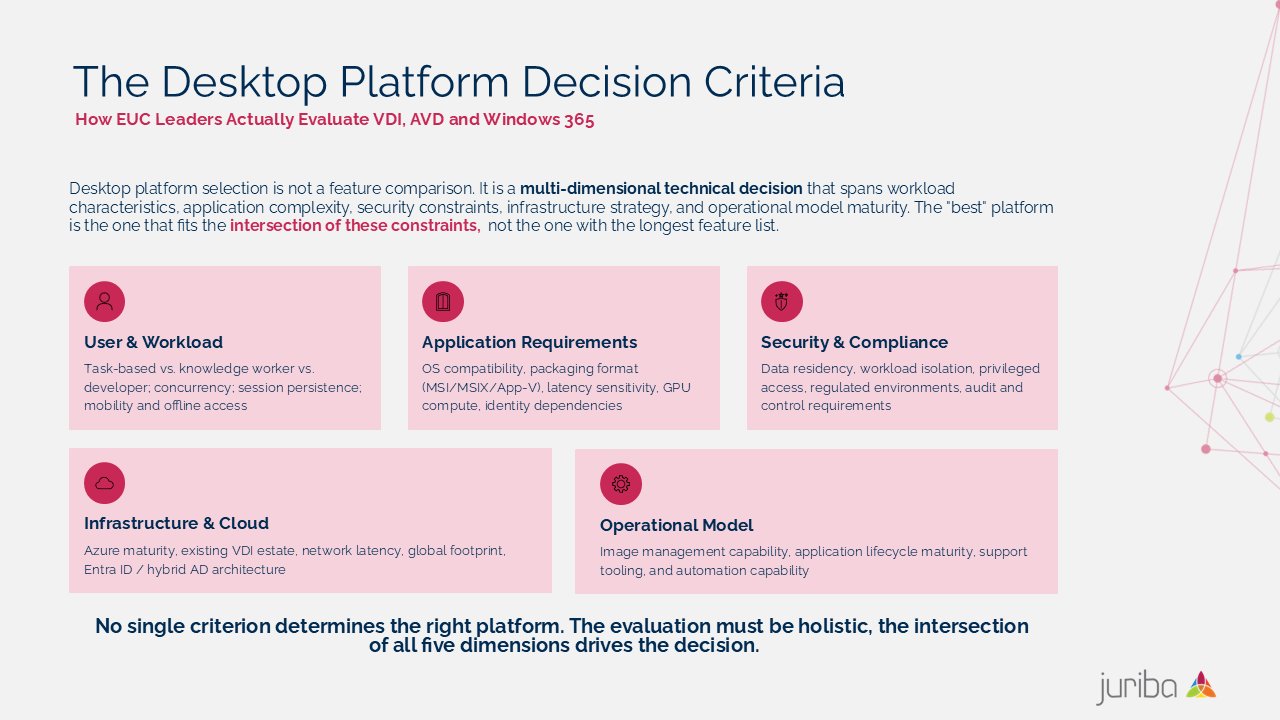Viewport: 1280px width, 720px height.
Task: Click the juriba wordmark text
Action: [x=1137, y=688]
